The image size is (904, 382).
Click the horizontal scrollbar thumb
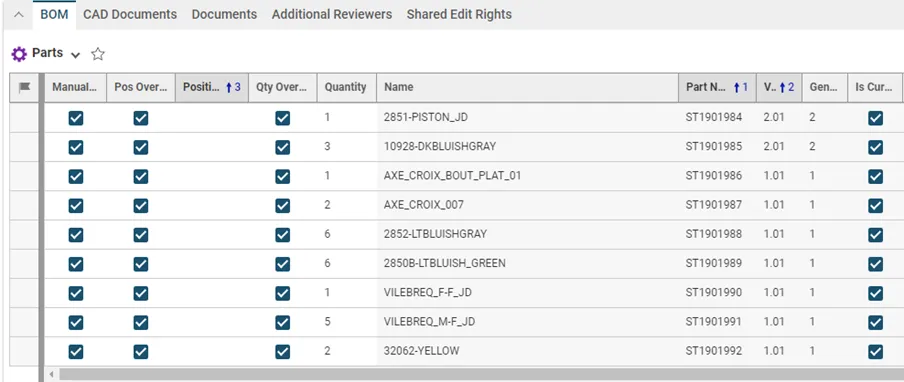point(481,375)
